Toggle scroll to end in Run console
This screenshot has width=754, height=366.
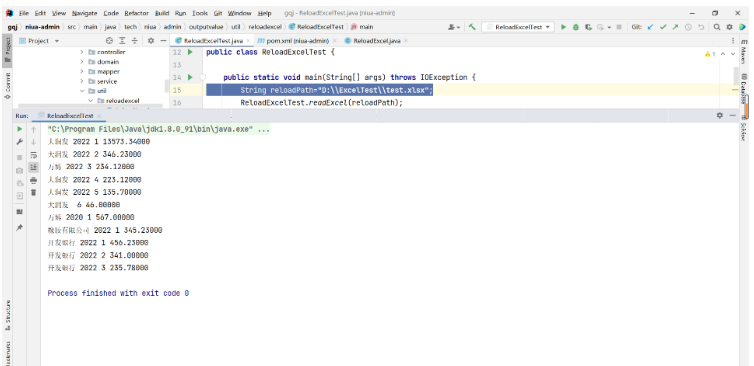pyautogui.click(x=33, y=167)
